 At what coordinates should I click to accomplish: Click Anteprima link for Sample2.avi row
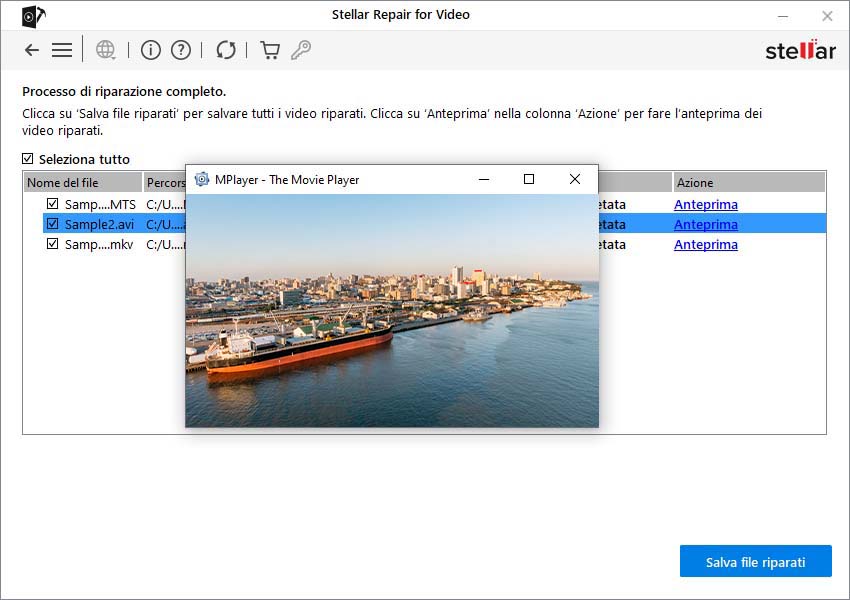705,224
